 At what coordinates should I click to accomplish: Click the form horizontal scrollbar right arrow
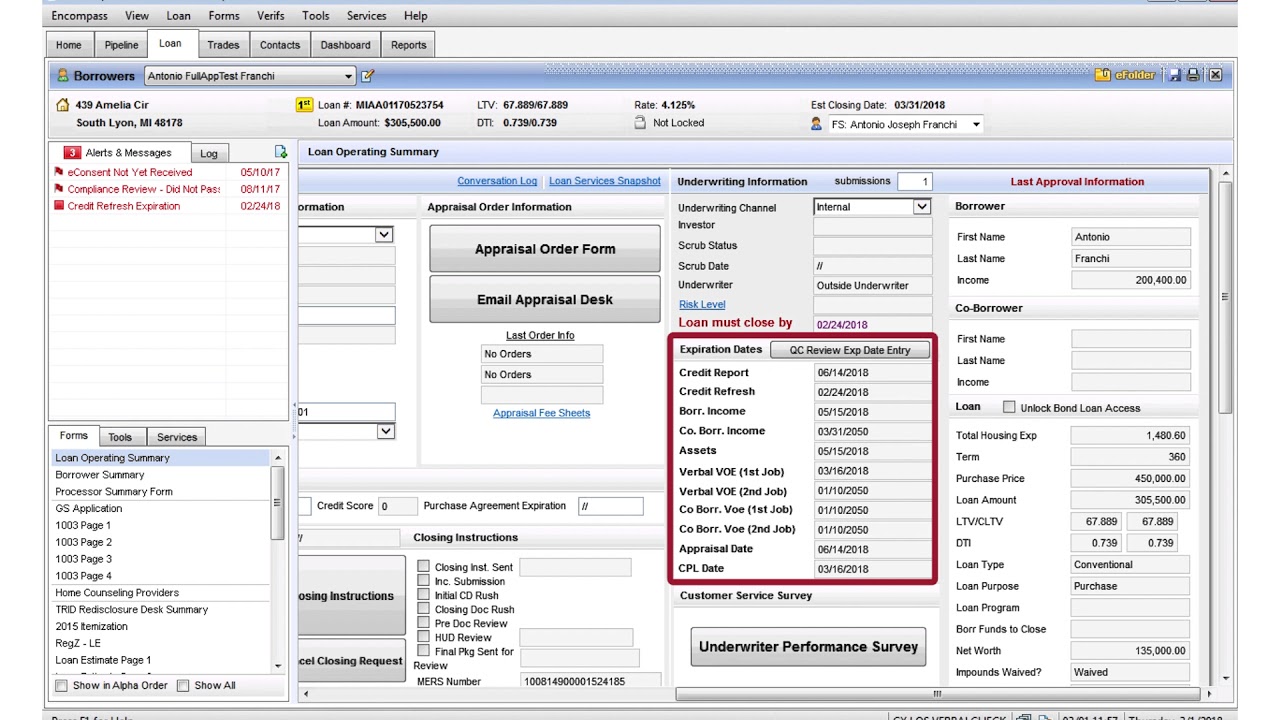[1209, 694]
